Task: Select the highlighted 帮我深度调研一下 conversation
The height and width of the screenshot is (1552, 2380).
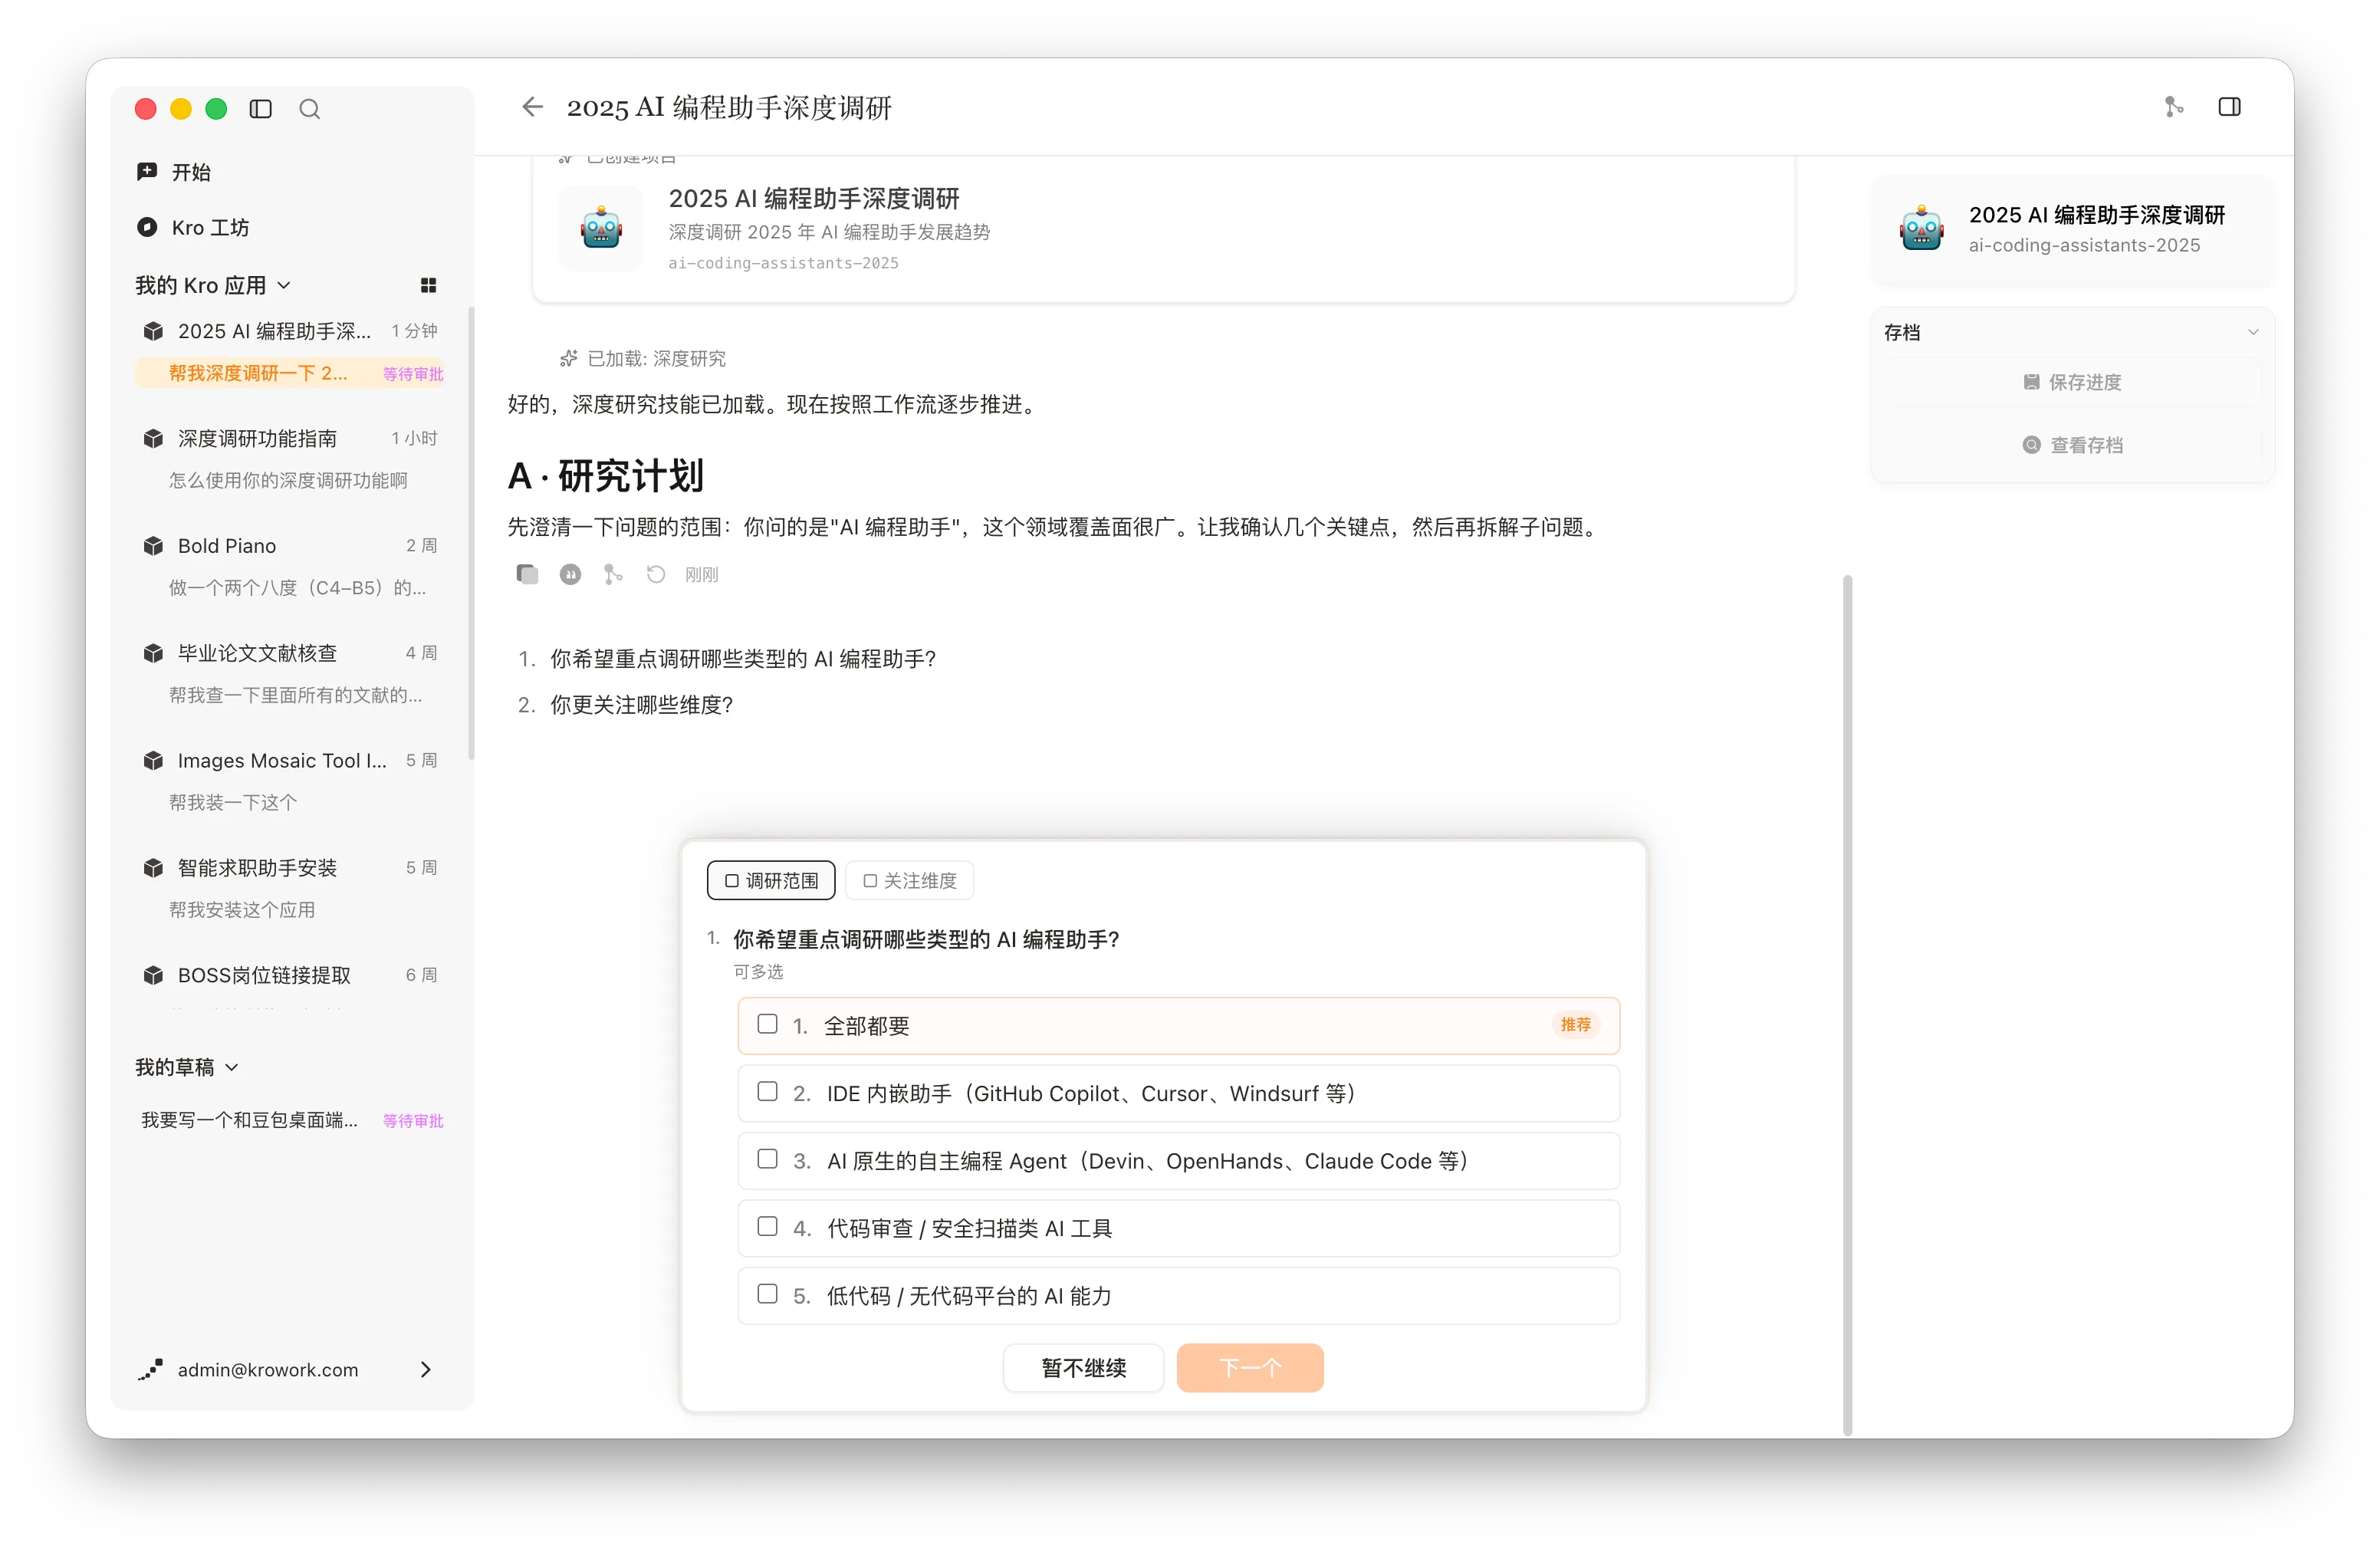Action: (x=289, y=373)
